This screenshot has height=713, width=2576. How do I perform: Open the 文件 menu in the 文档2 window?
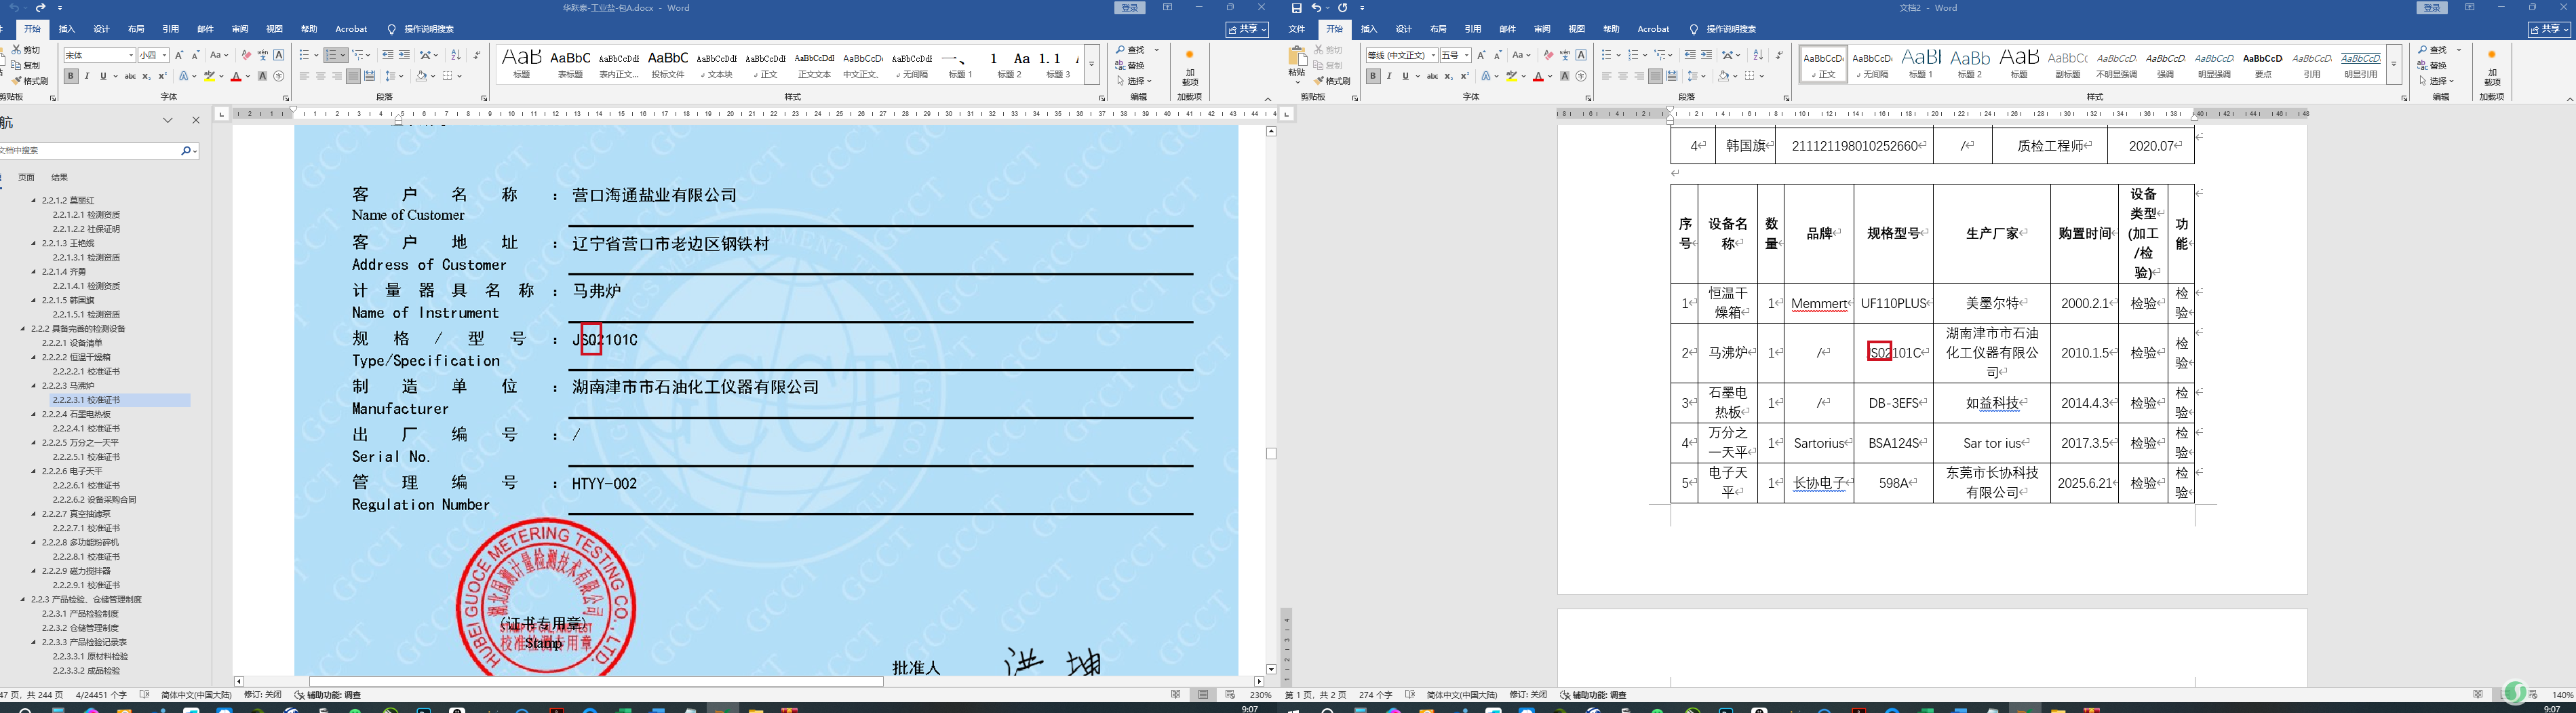point(1297,29)
